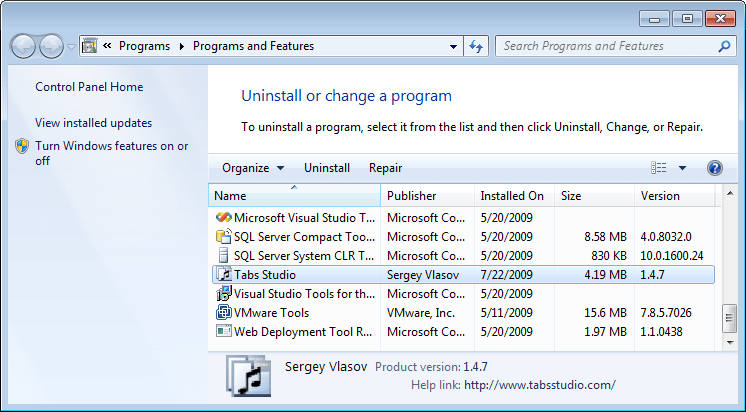Click the Tabs Studio row icon

(224, 275)
